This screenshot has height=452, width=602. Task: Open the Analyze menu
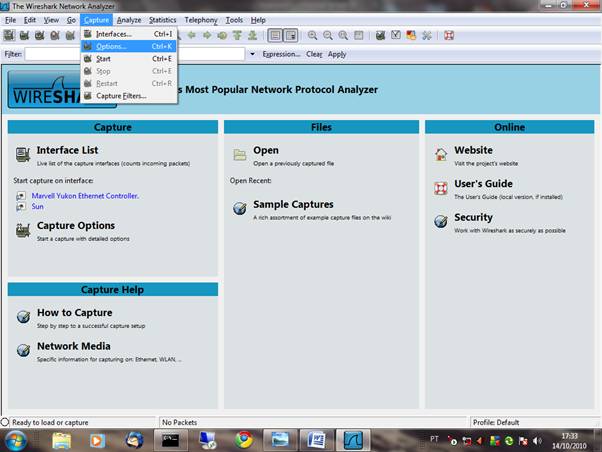click(x=128, y=20)
